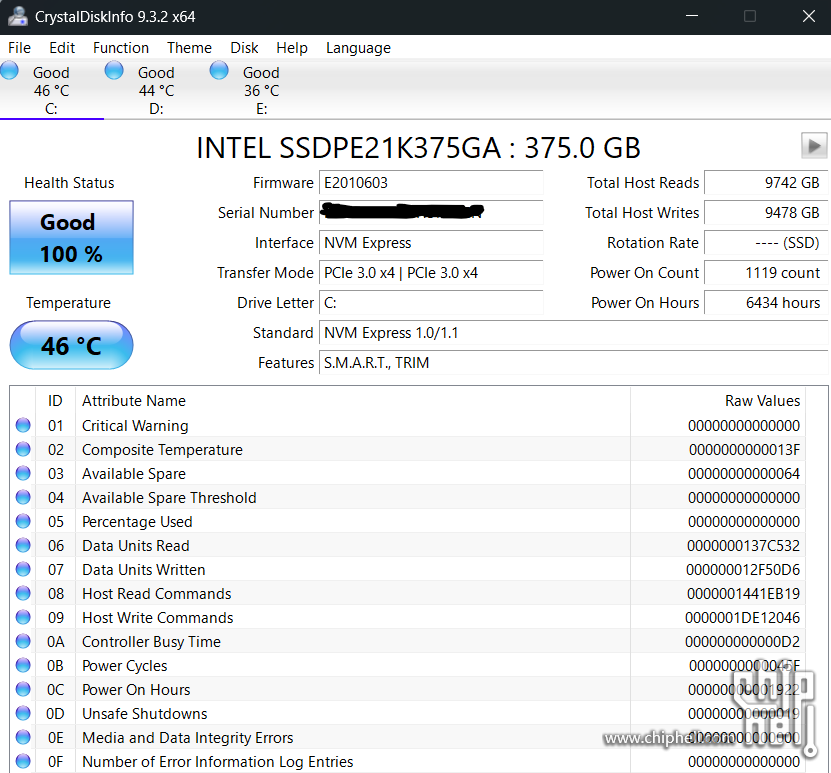The height and width of the screenshot is (773, 831).
Task: Click the Interface field NVM Express
Action: tap(431, 243)
